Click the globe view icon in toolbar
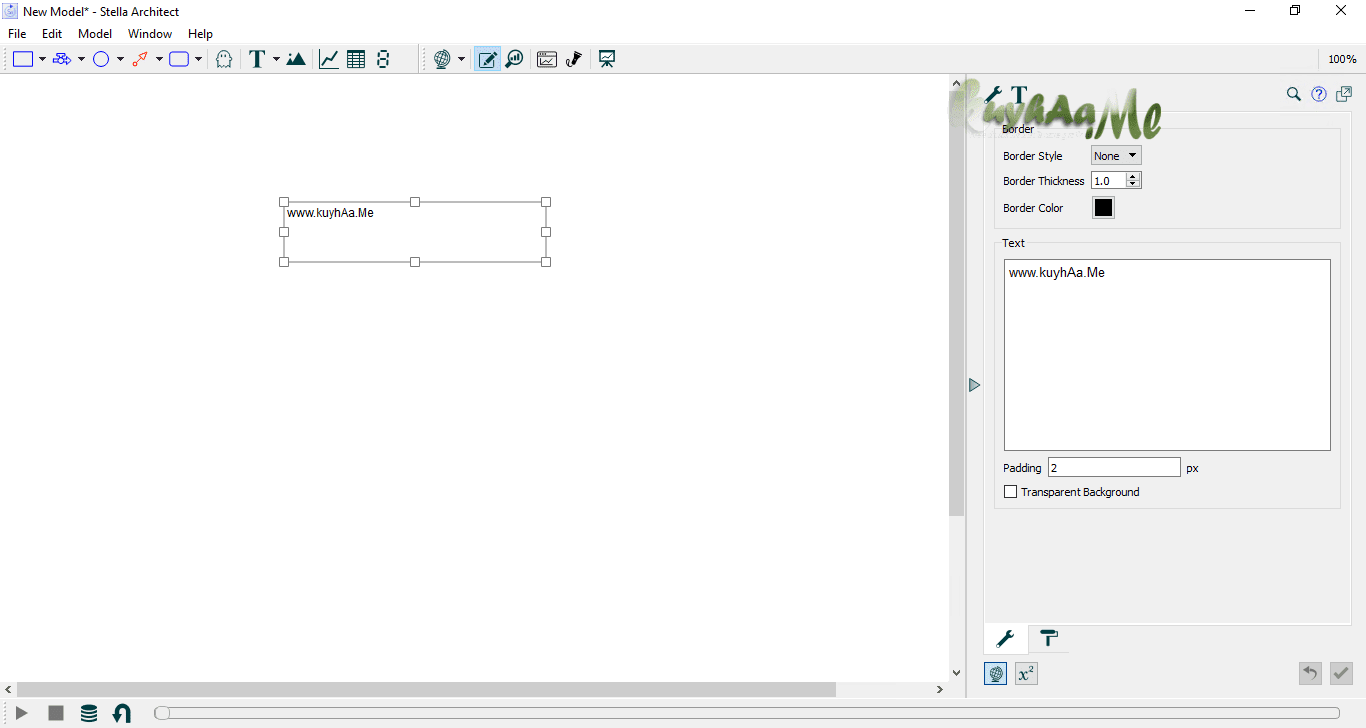 (x=442, y=60)
